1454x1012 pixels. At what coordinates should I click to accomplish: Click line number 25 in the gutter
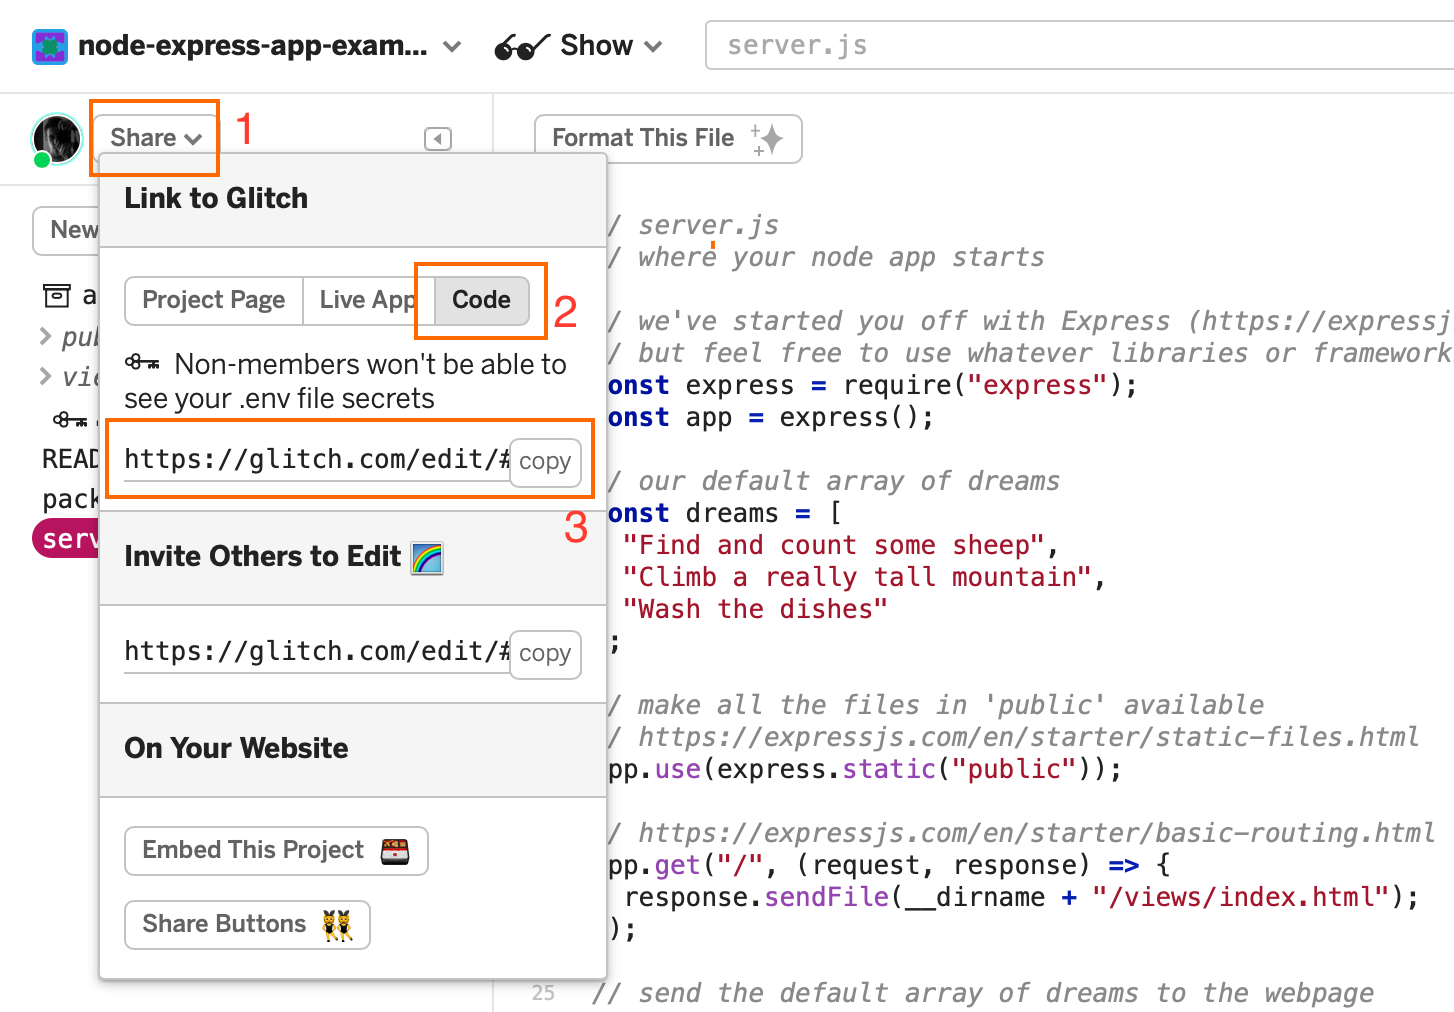click(x=543, y=993)
